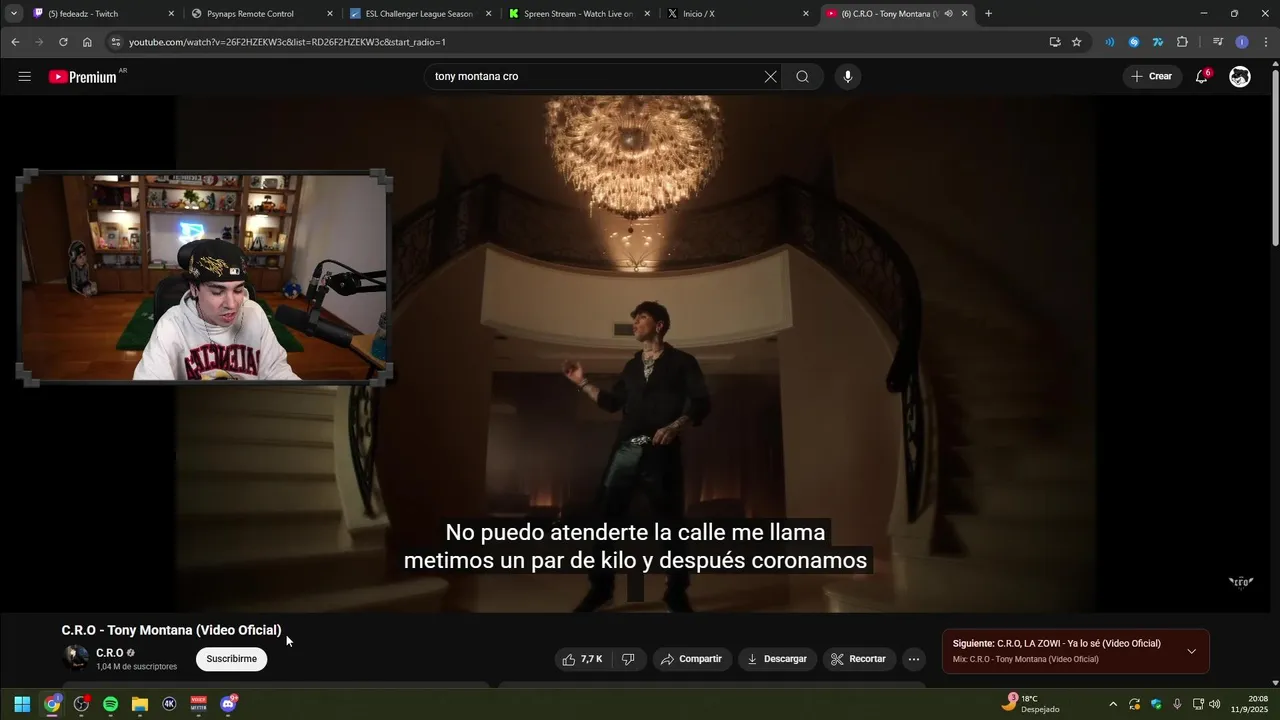Open the media control music-note icon
The width and height of the screenshot is (1280, 720).
pyautogui.click(x=1217, y=42)
